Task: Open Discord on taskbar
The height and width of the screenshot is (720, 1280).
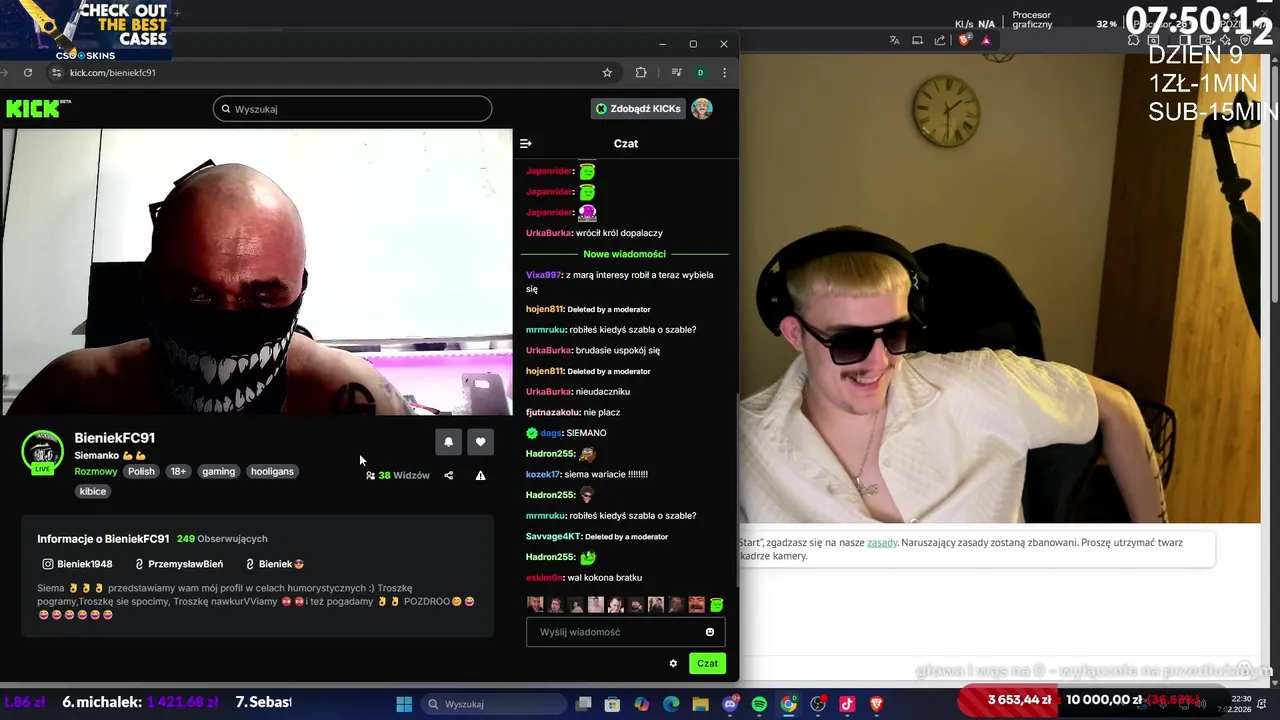Action: click(x=730, y=704)
